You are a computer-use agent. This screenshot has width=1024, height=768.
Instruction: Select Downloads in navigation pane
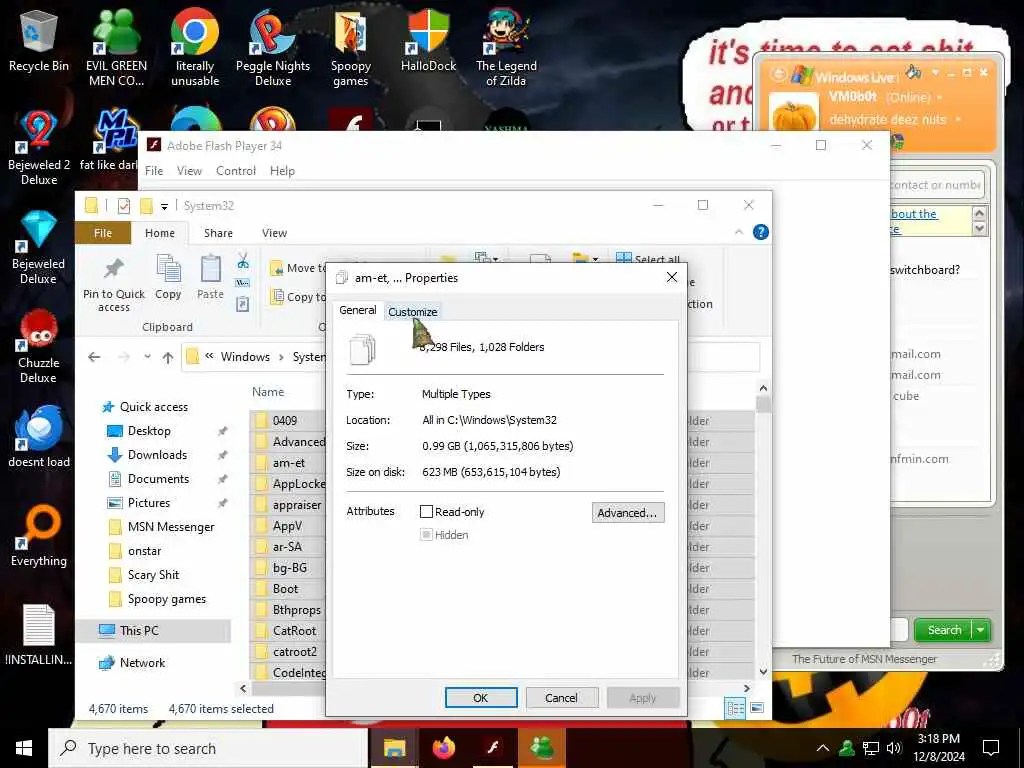pyautogui.click(x=157, y=455)
